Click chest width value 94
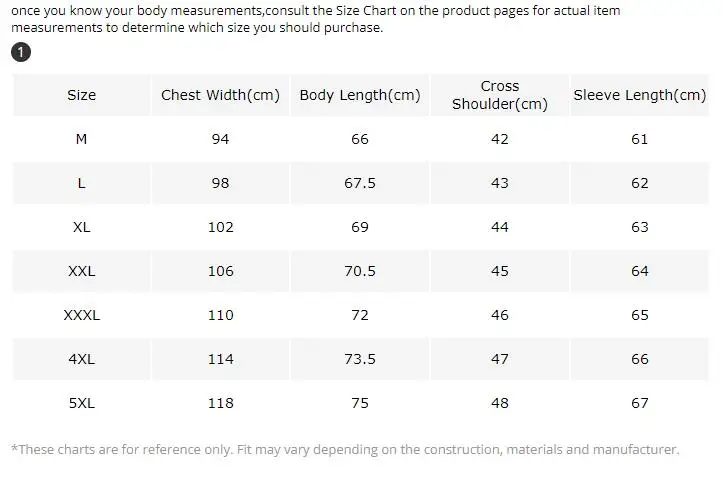 (x=221, y=139)
